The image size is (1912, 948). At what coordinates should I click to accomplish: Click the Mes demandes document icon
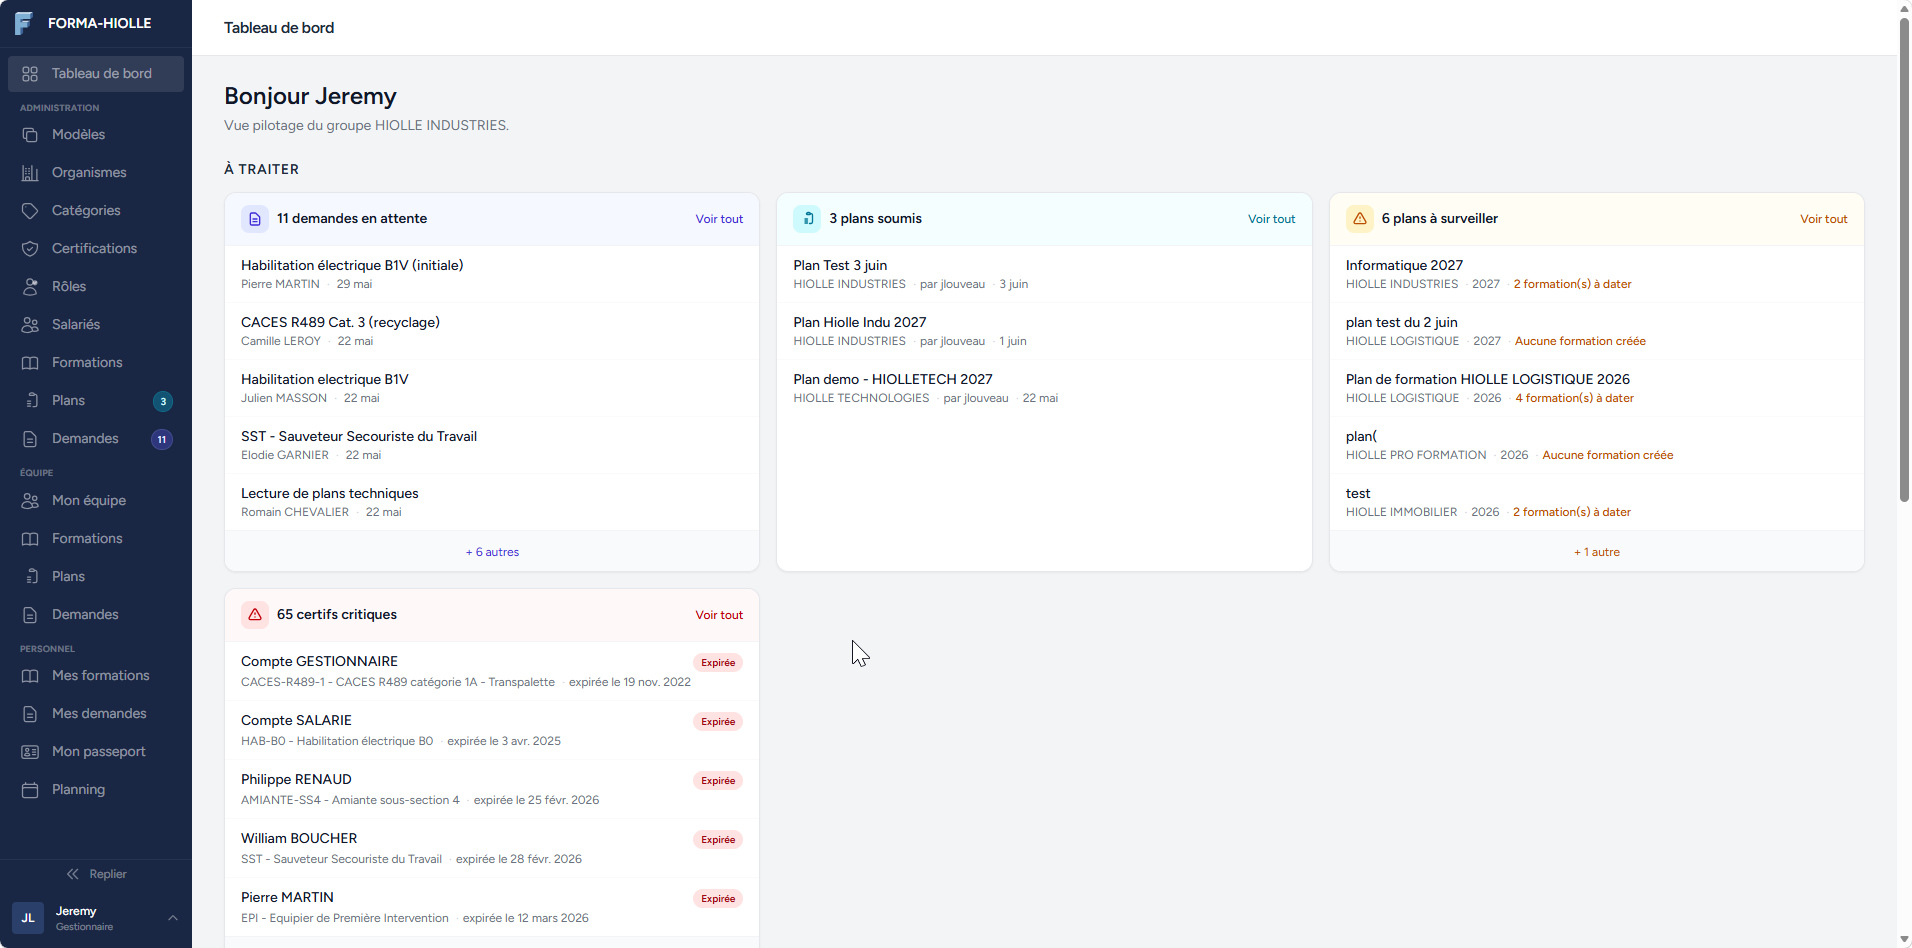(30, 714)
